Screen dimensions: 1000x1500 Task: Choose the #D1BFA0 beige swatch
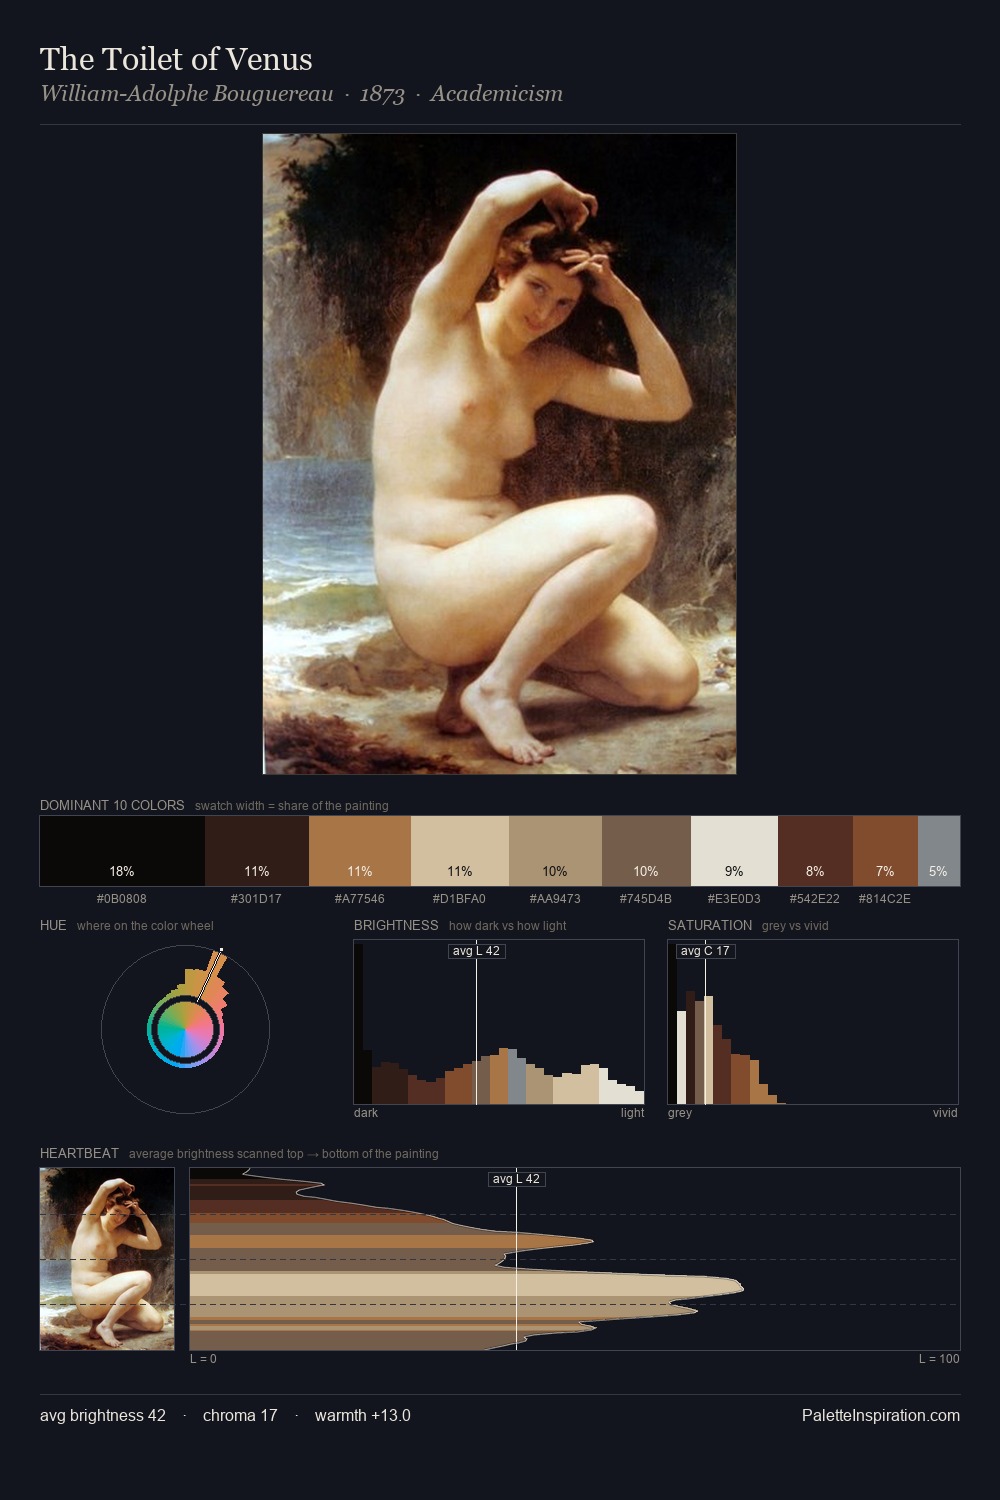[x=460, y=851]
